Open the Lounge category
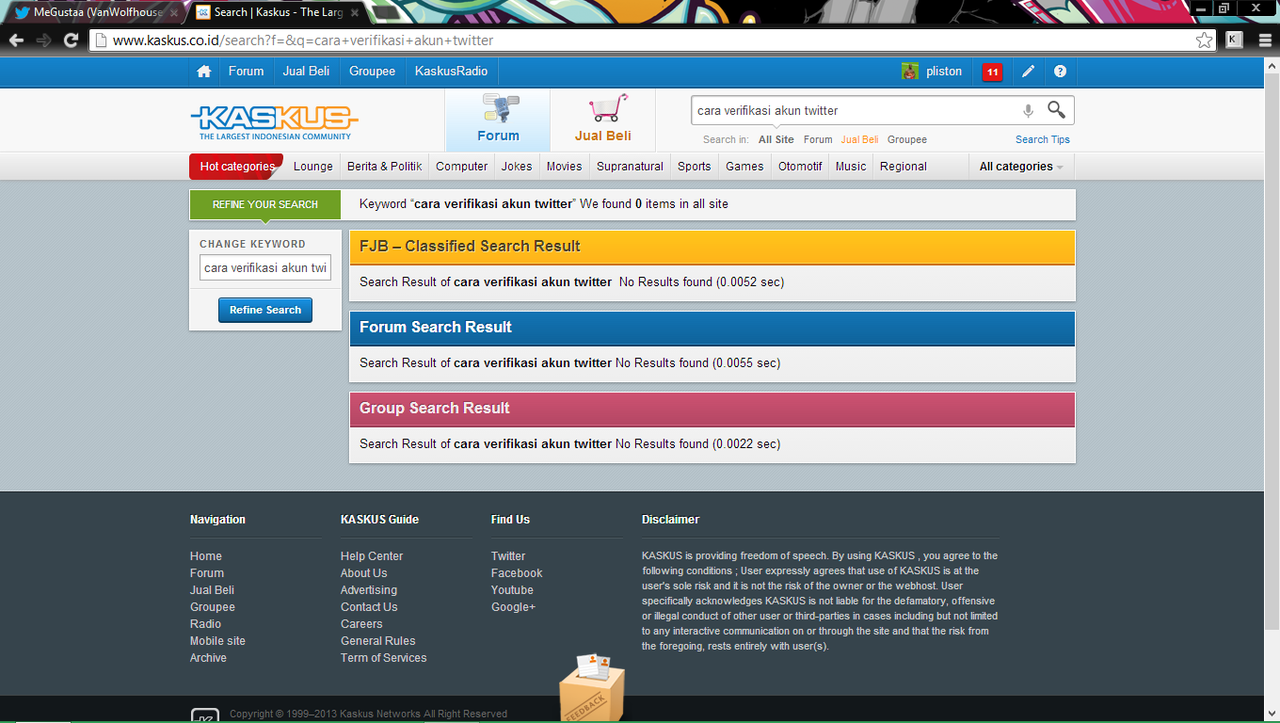The image size is (1280, 723). [313, 166]
